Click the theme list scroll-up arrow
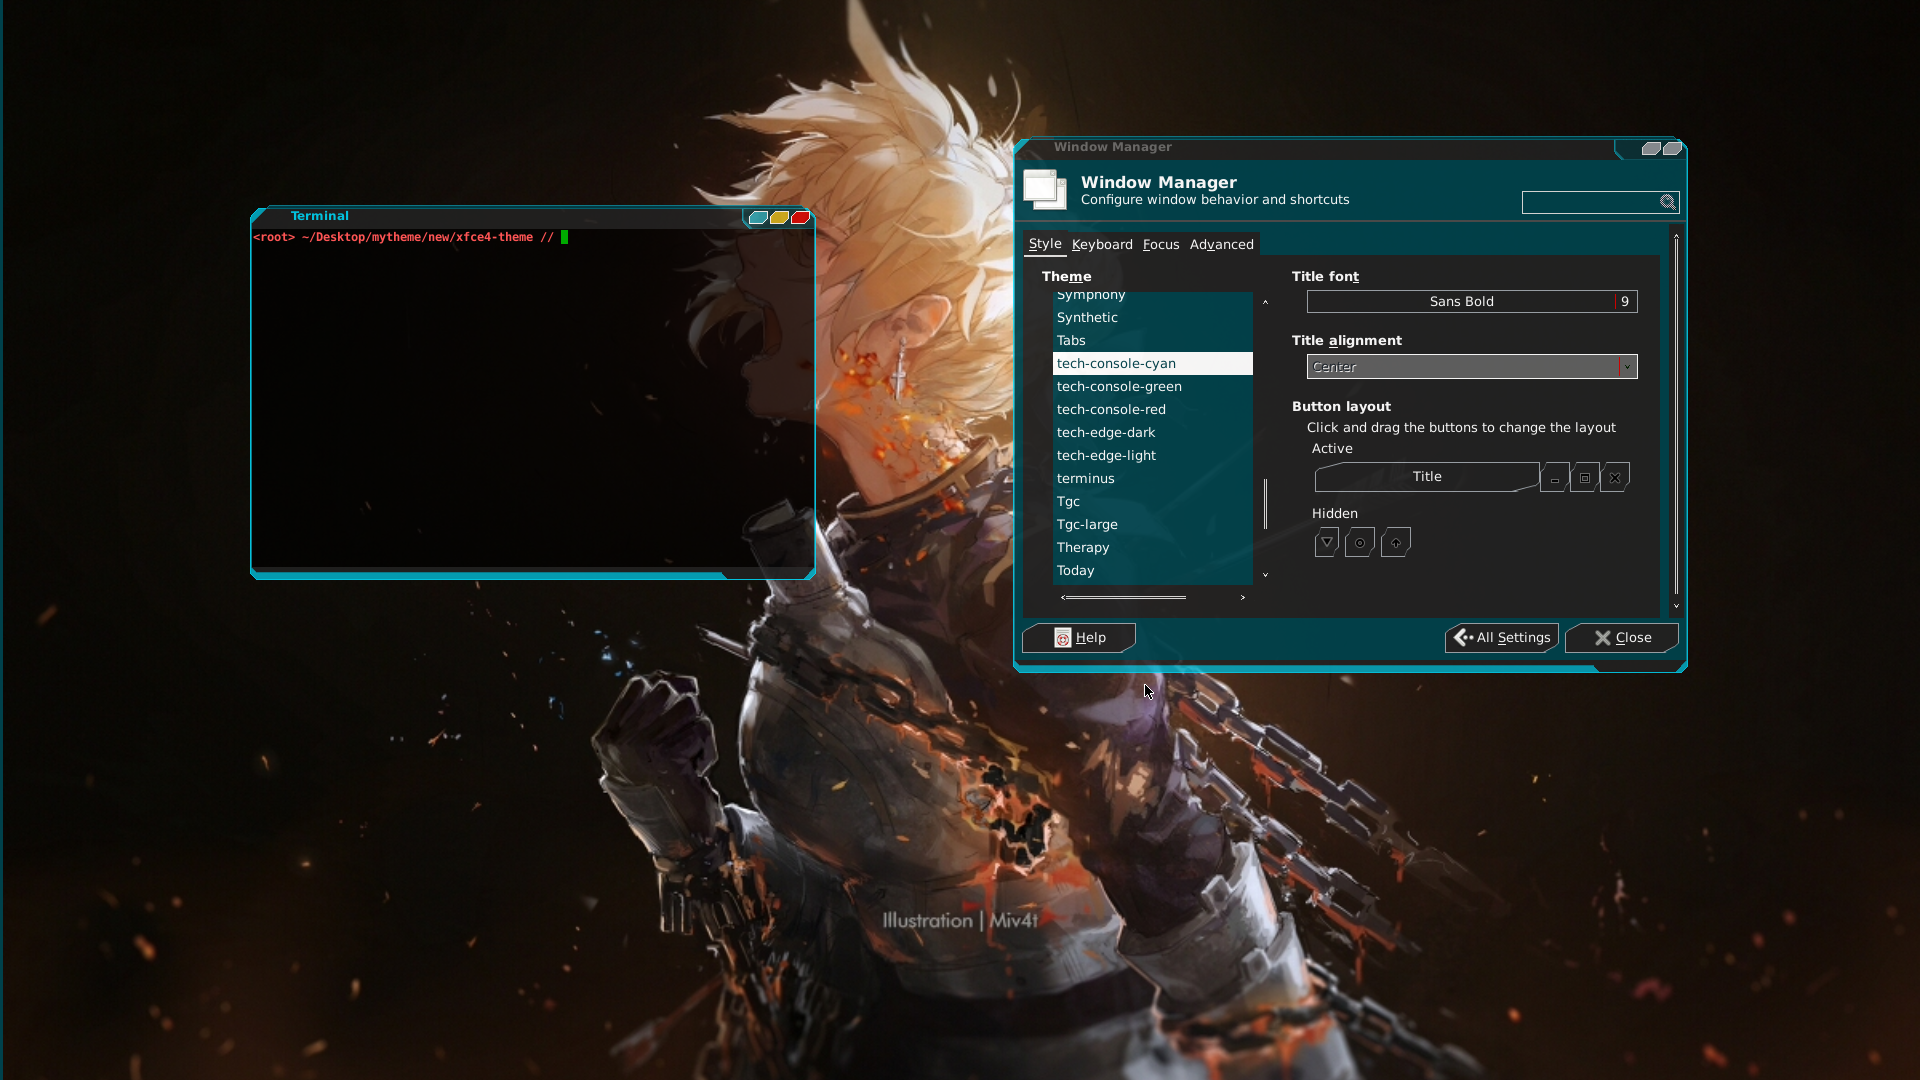The height and width of the screenshot is (1080, 1920). pyautogui.click(x=1265, y=301)
